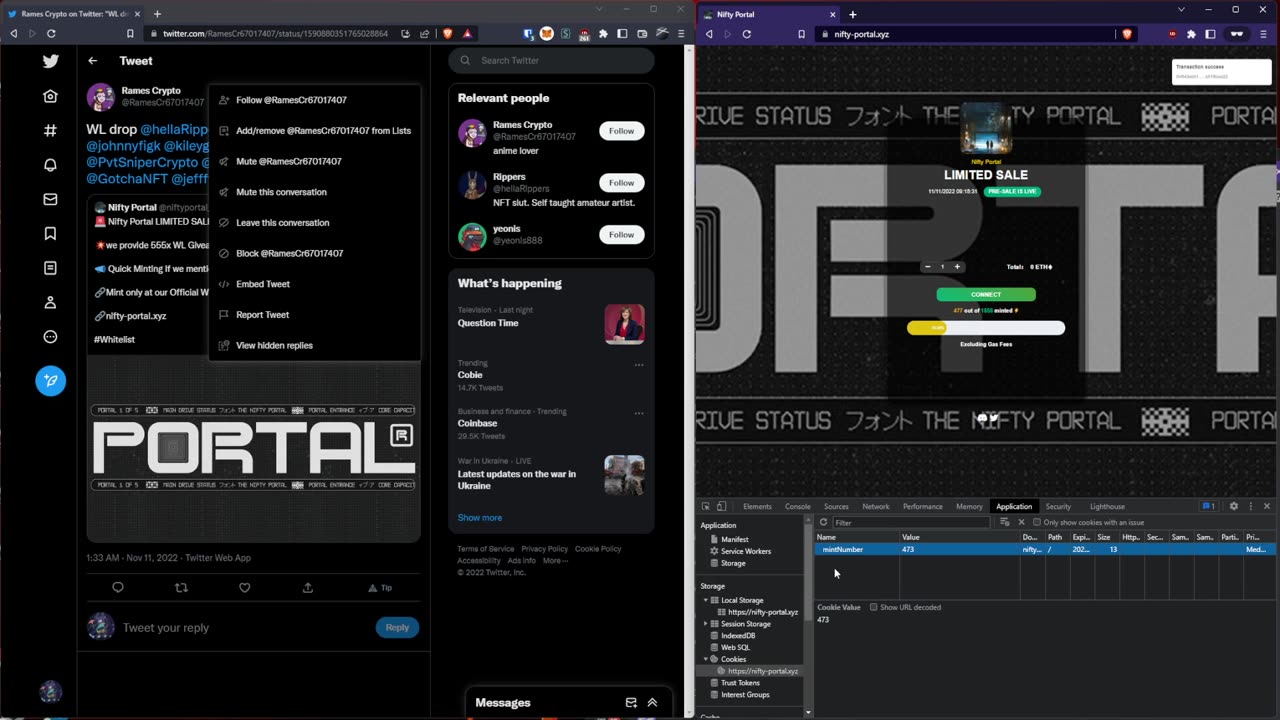Click the share icon under the tweet

pyautogui.click(x=308, y=588)
